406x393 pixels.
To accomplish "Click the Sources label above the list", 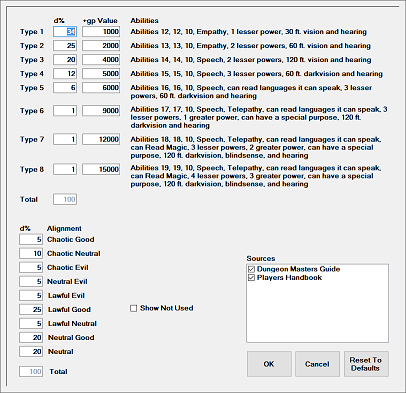I will coord(261,258).
